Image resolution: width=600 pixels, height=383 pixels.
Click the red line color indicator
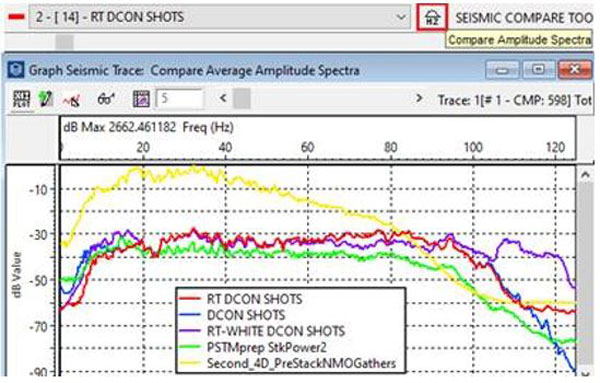16,17
